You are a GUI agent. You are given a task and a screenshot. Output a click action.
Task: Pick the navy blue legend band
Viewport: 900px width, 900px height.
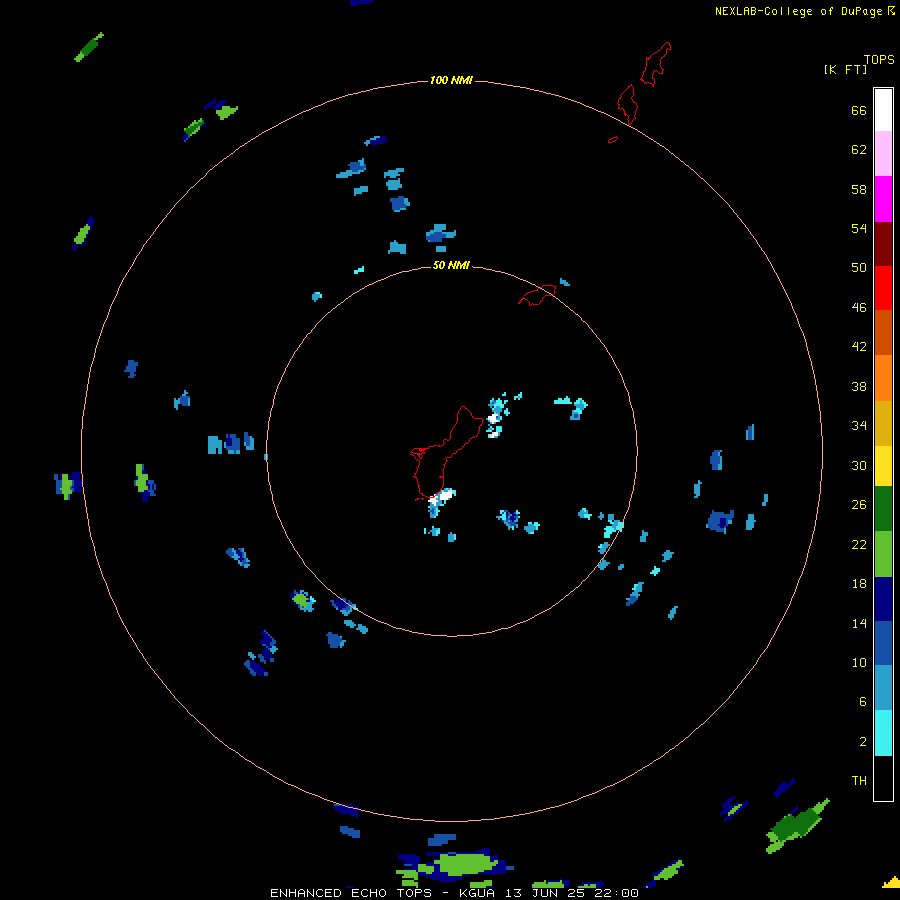click(x=883, y=599)
